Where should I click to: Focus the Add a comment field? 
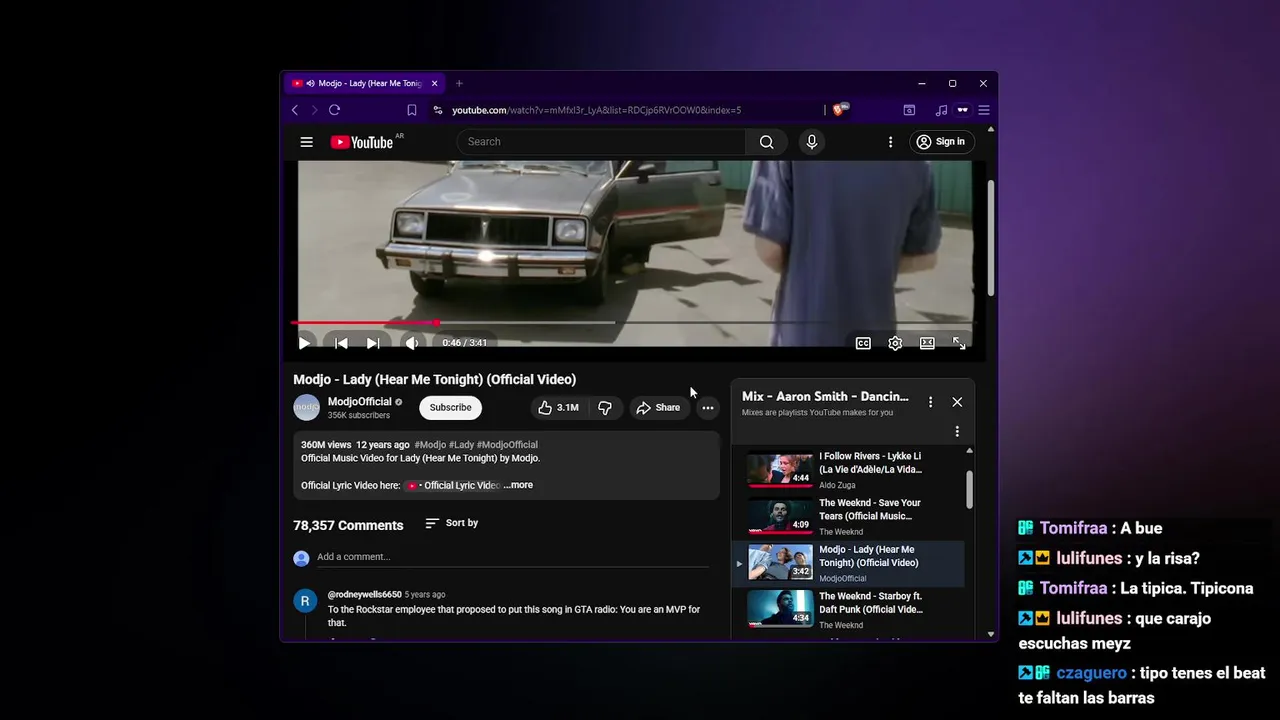tap(515, 557)
